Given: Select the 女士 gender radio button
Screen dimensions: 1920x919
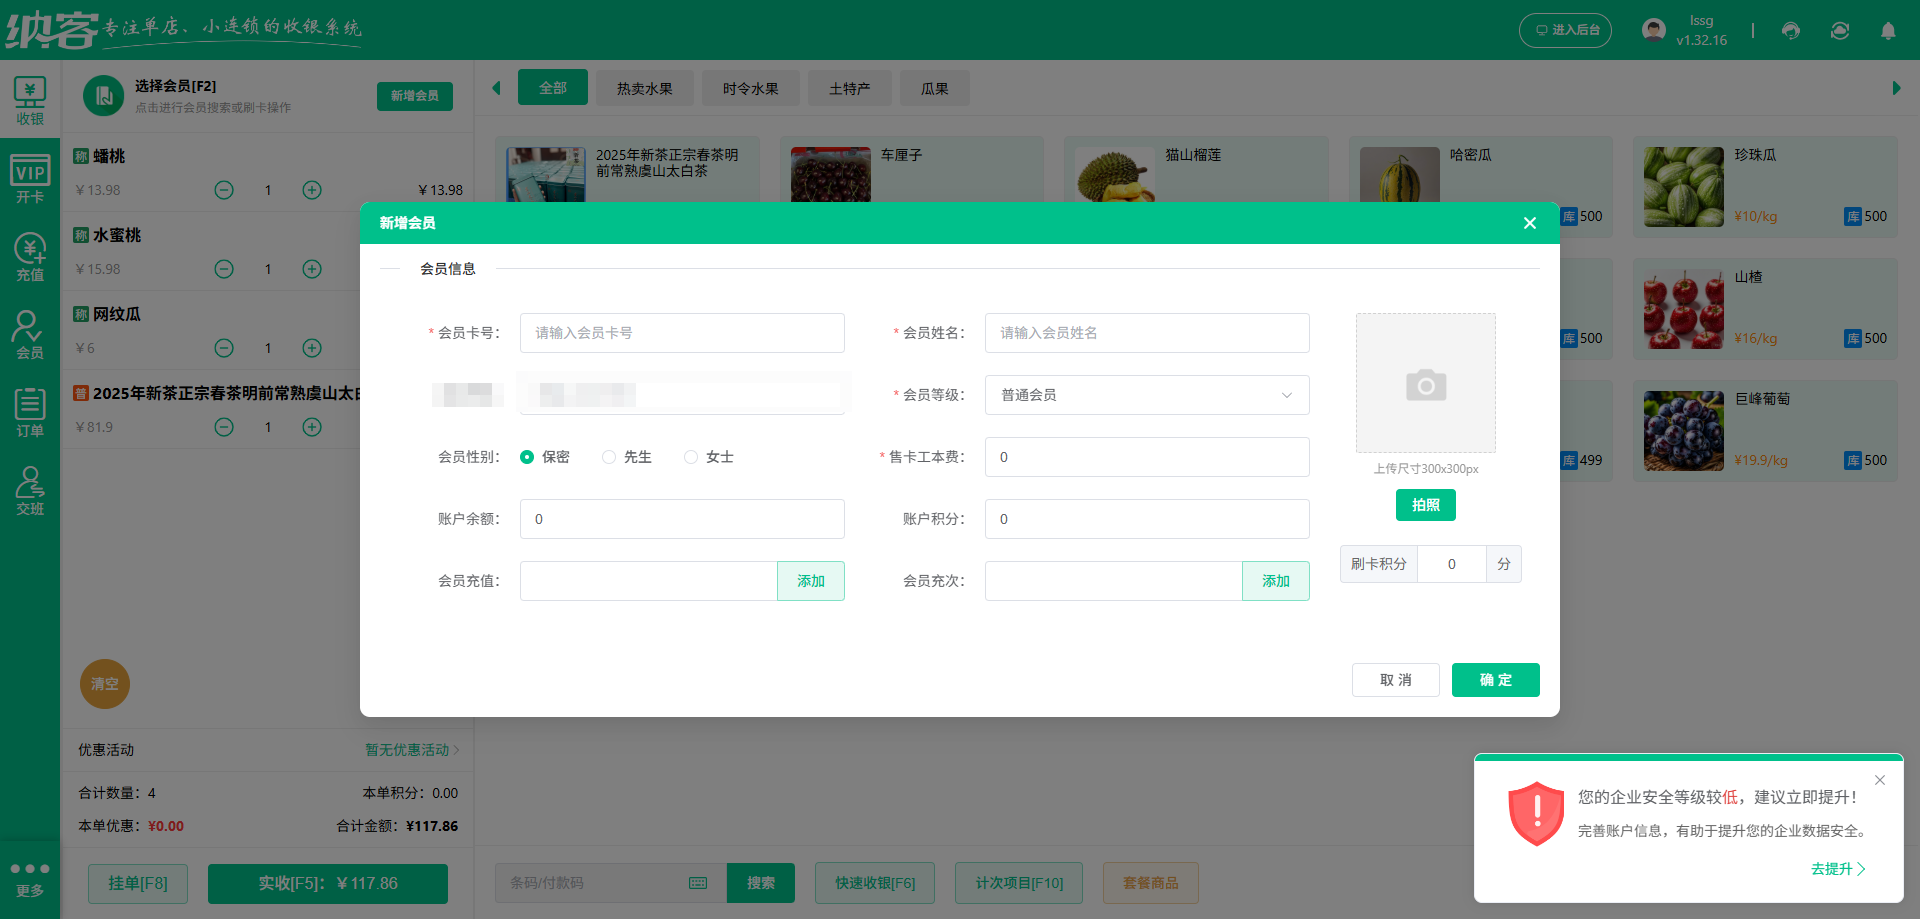Looking at the screenshot, I should click(x=690, y=457).
